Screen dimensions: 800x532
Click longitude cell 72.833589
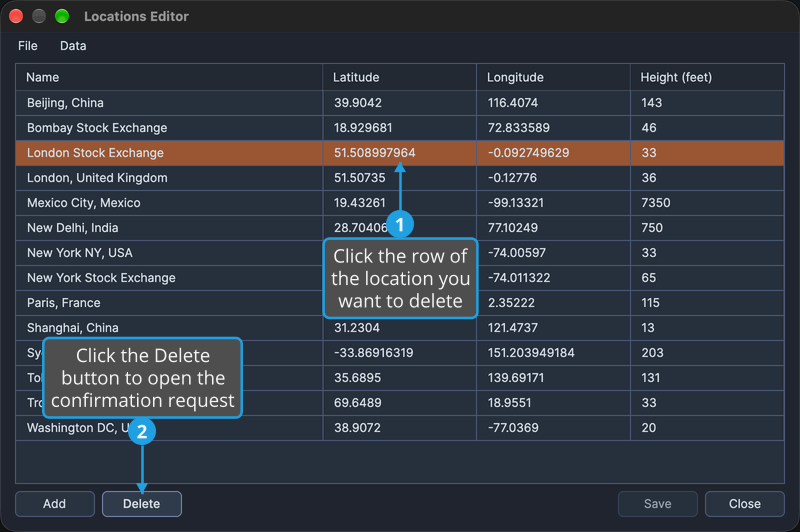(553, 128)
